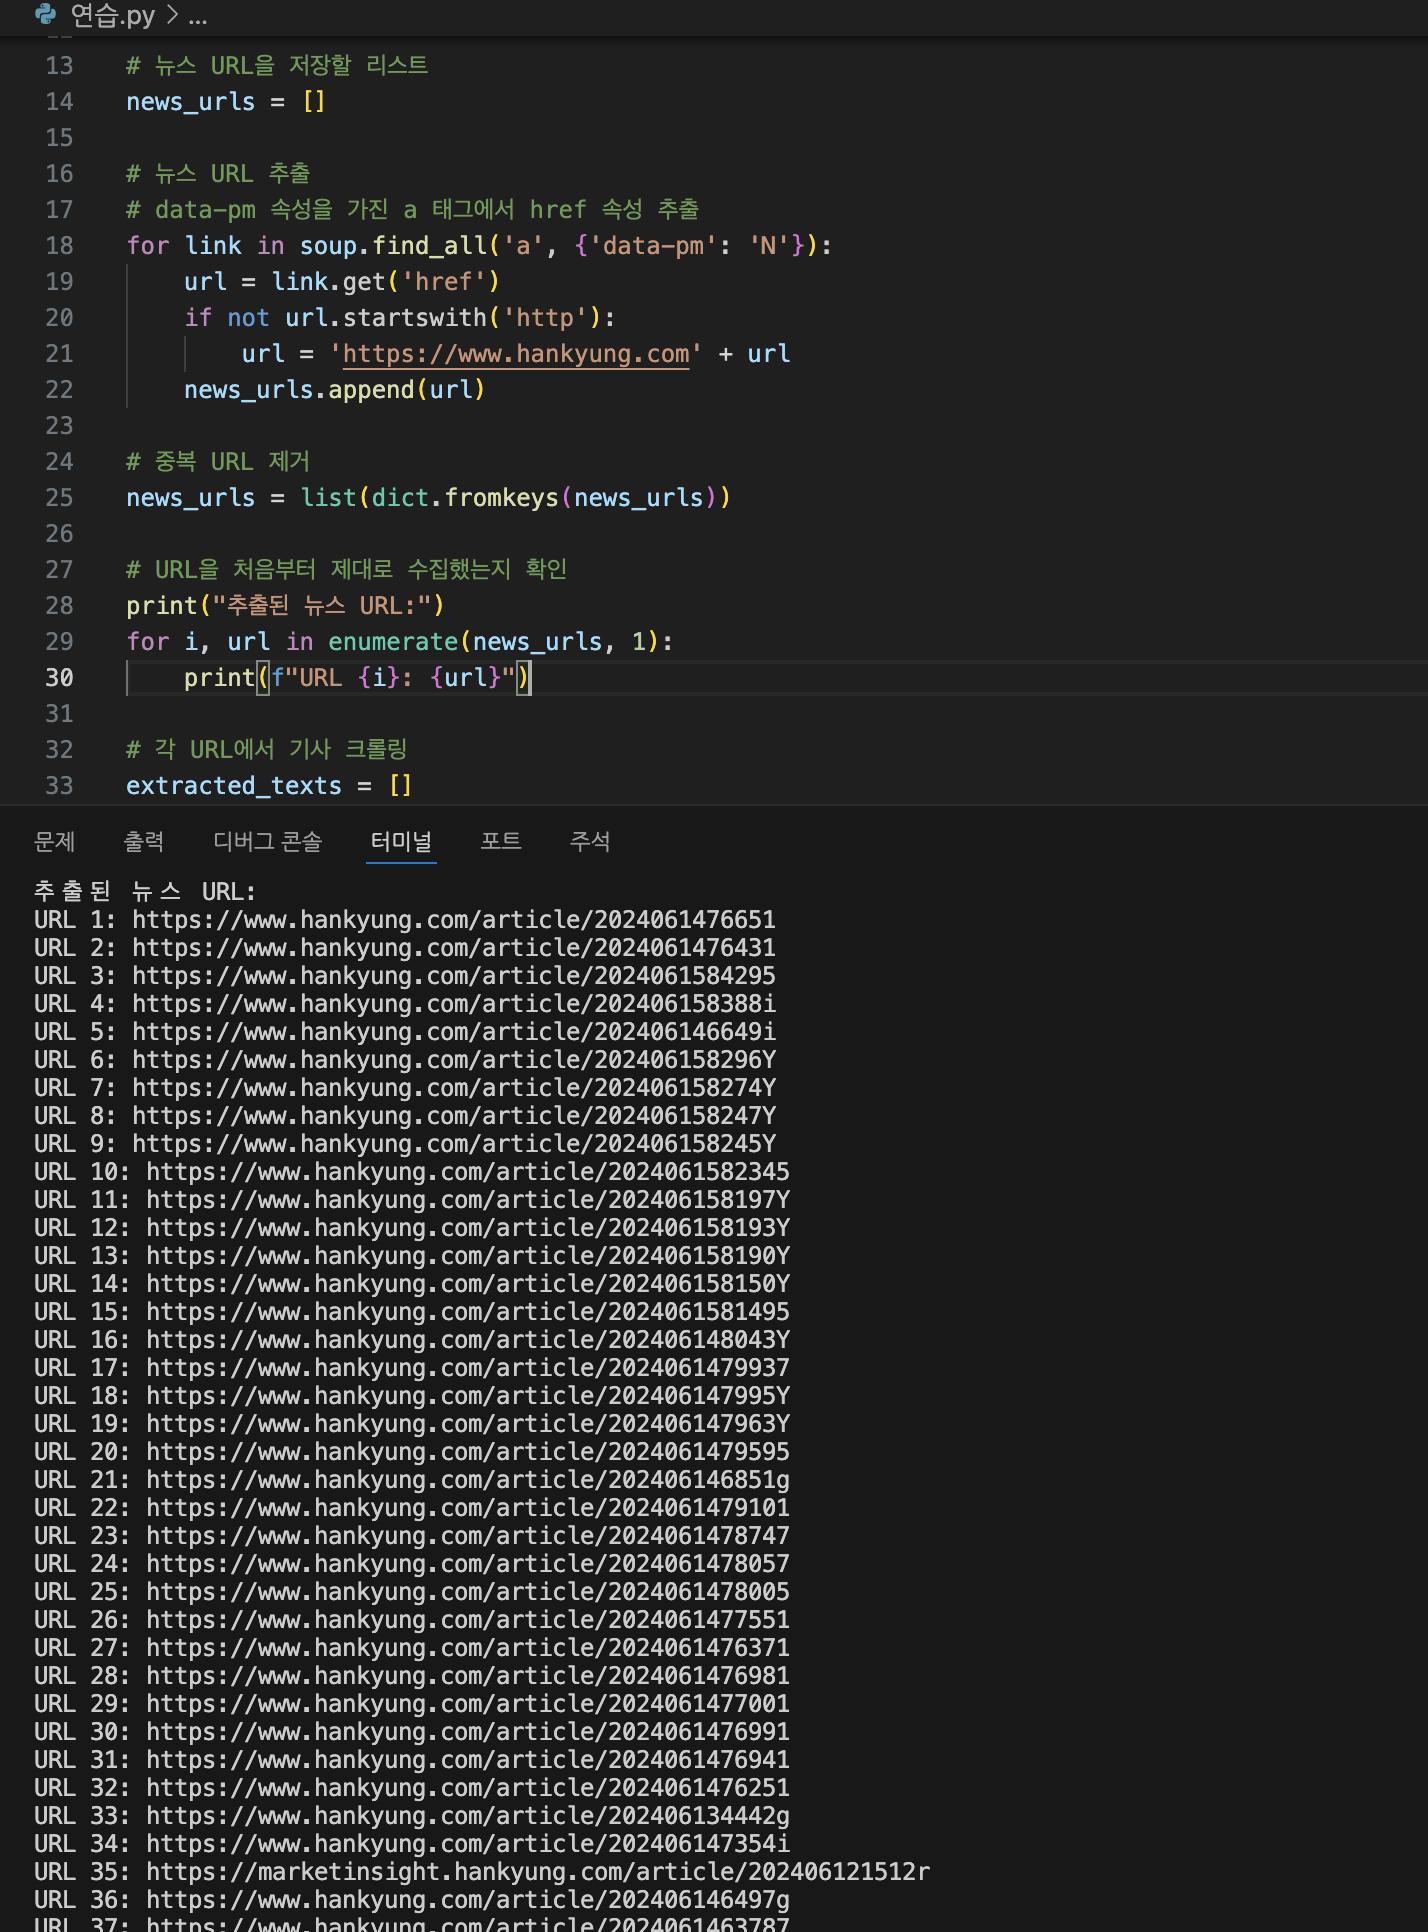
Task: Follow the URL 10 article link
Action: [x=467, y=1172]
